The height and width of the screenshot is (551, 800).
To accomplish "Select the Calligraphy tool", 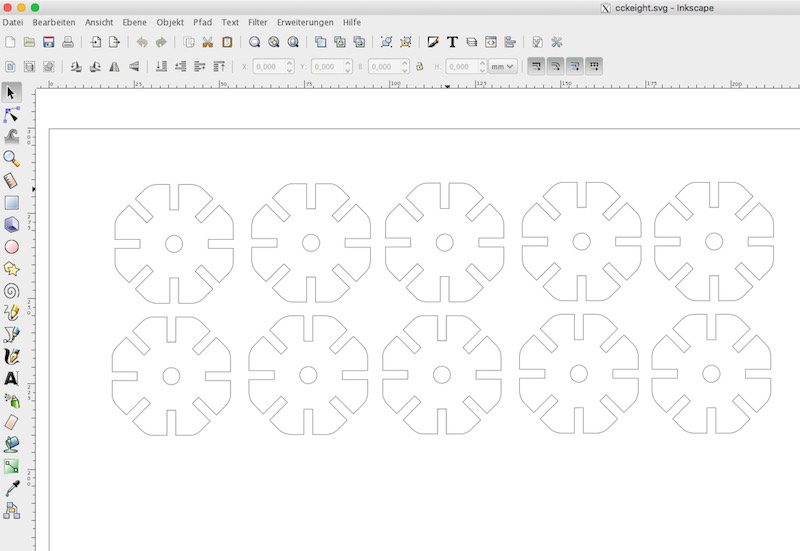I will [x=11, y=356].
